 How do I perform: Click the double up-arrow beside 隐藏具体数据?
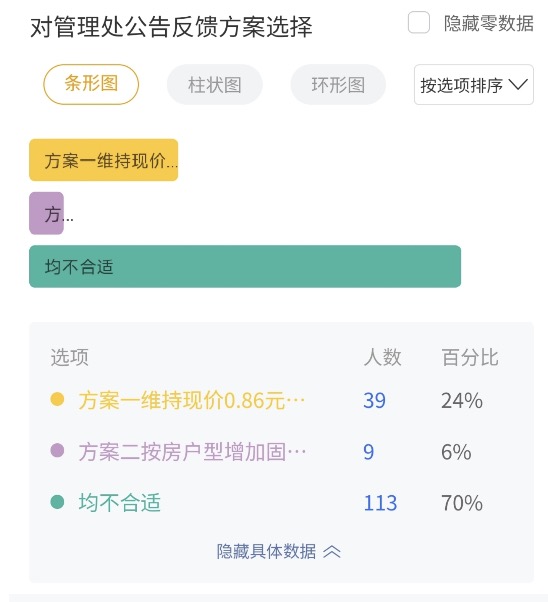[x=332, y=552]
